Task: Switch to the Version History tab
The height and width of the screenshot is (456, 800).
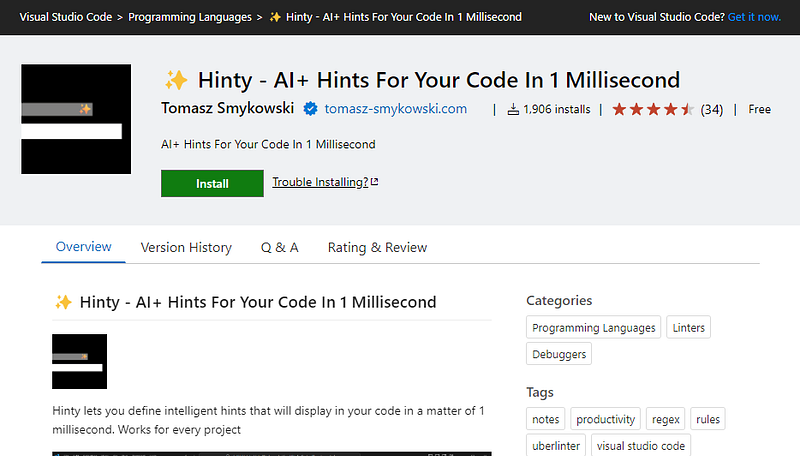Action: 186,247
